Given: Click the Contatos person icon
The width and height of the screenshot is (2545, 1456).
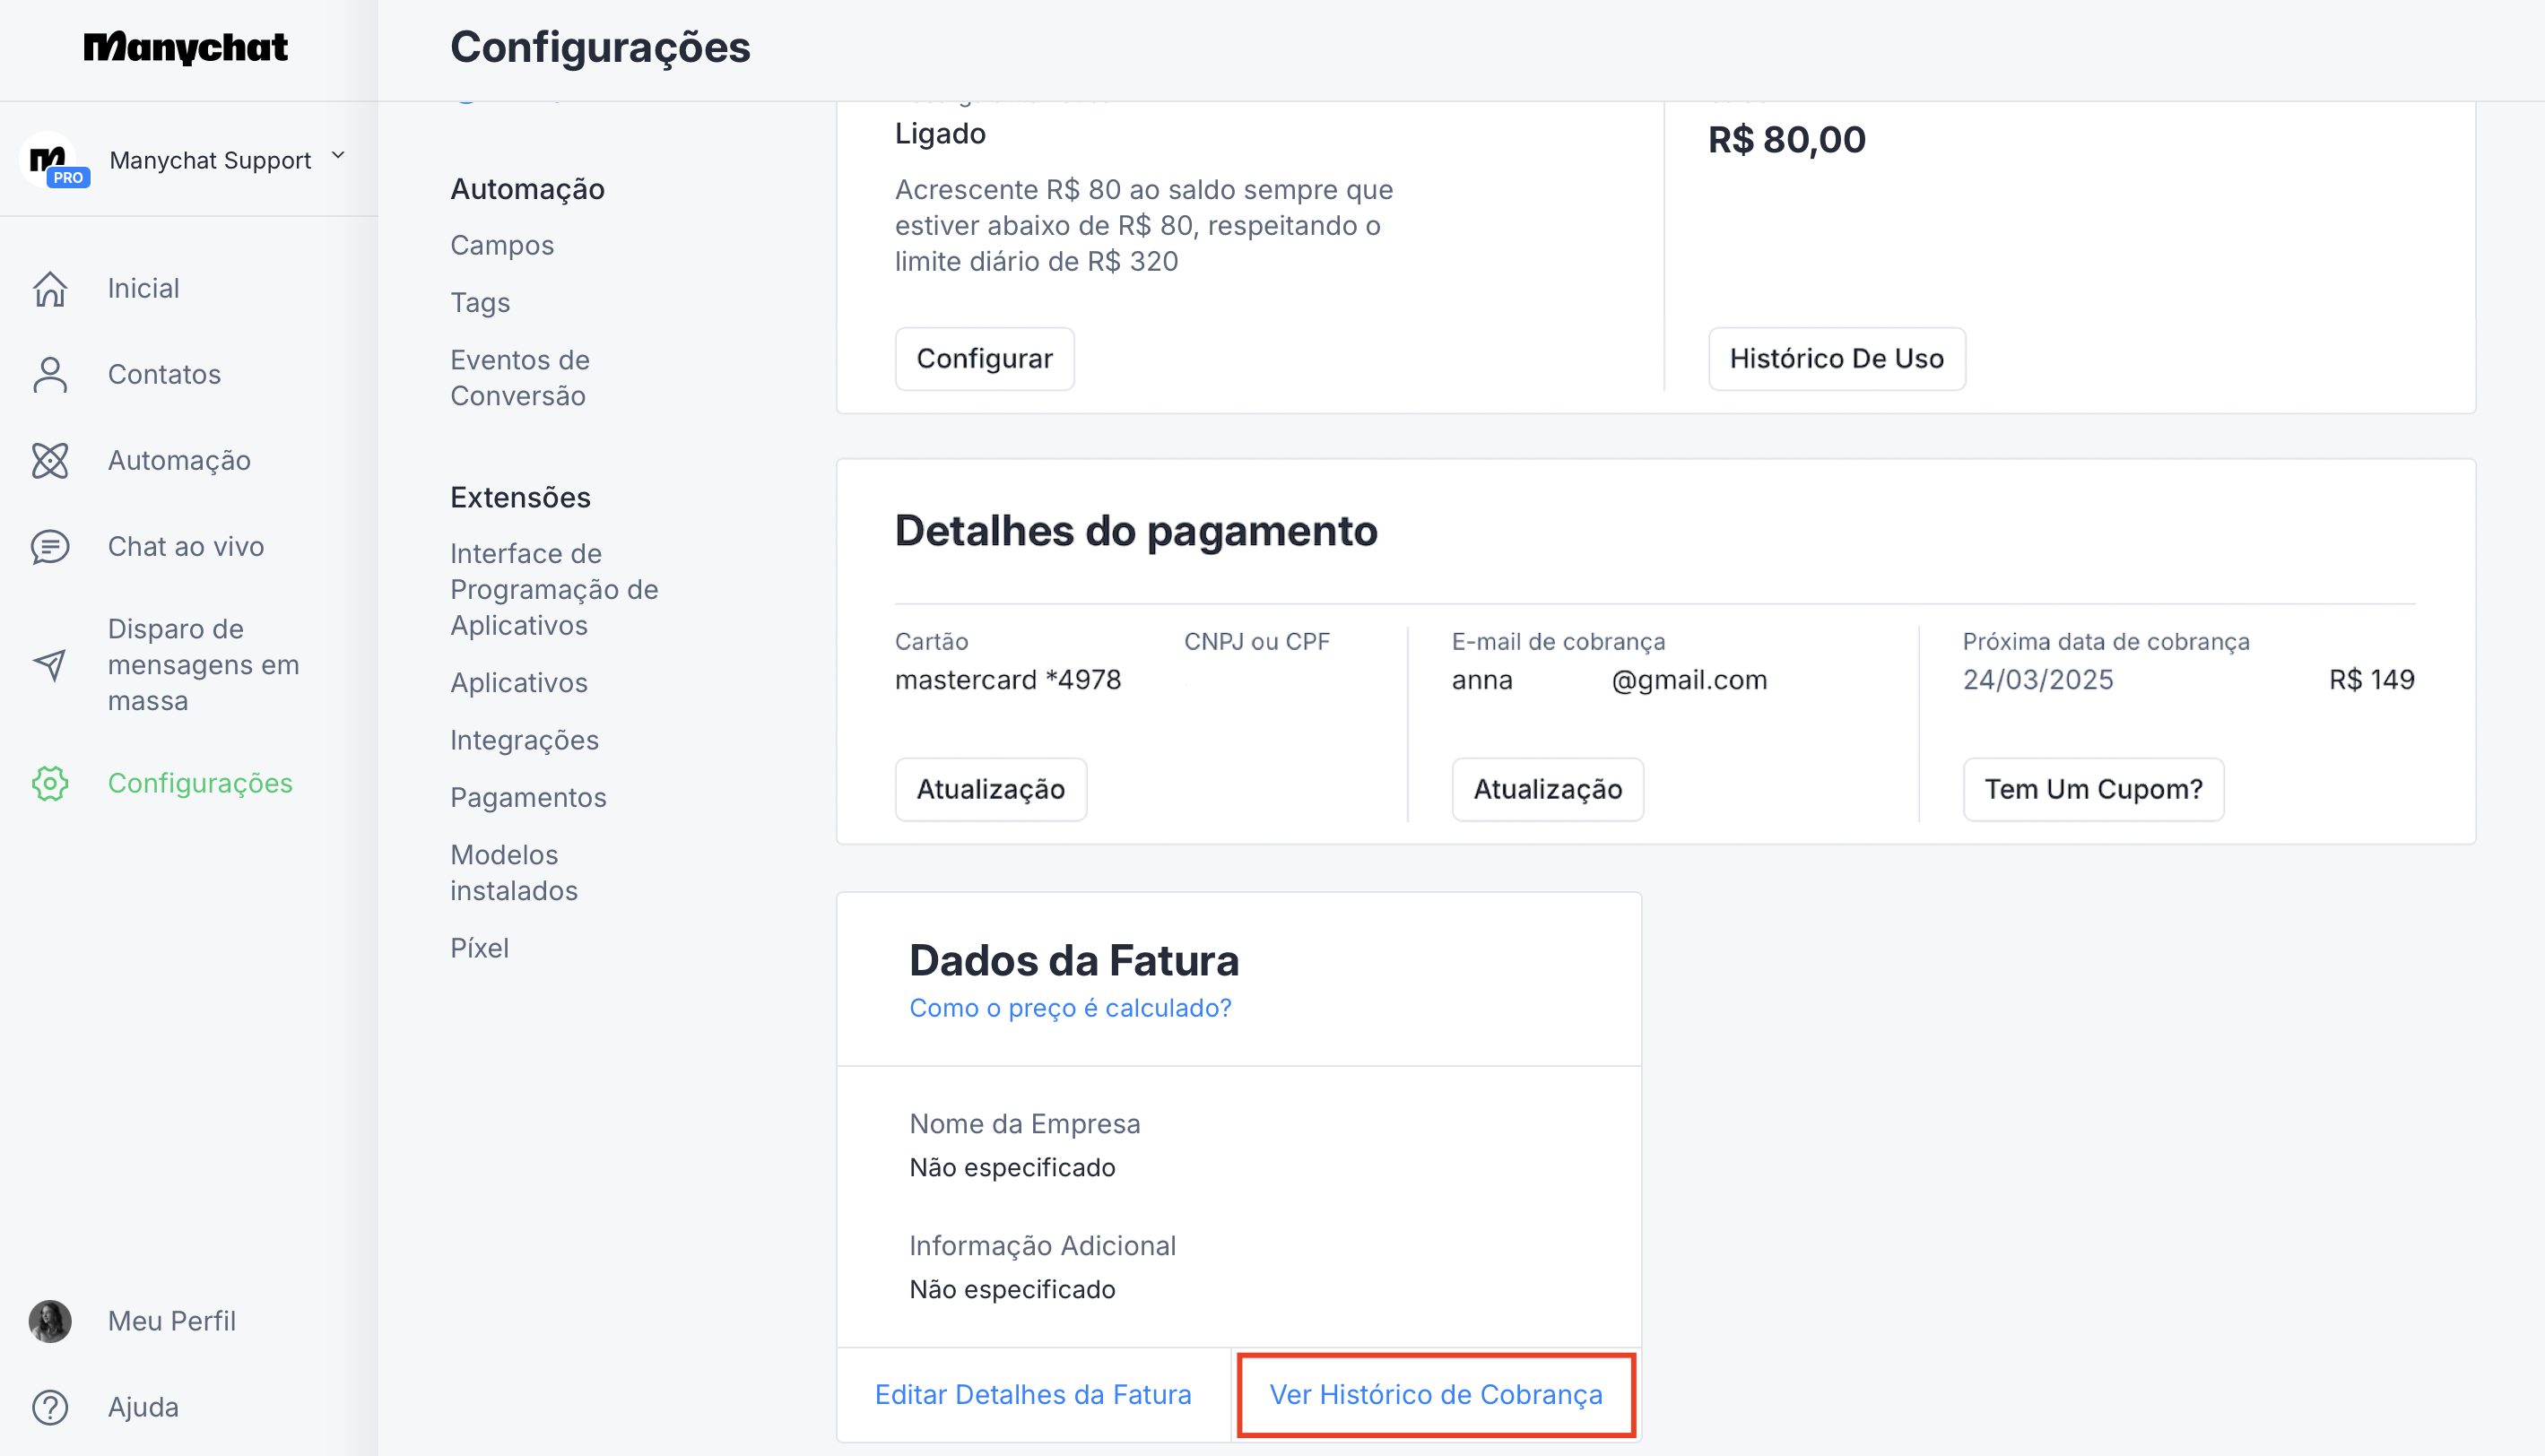Looking at the screenshot, I should pos(50,375).
